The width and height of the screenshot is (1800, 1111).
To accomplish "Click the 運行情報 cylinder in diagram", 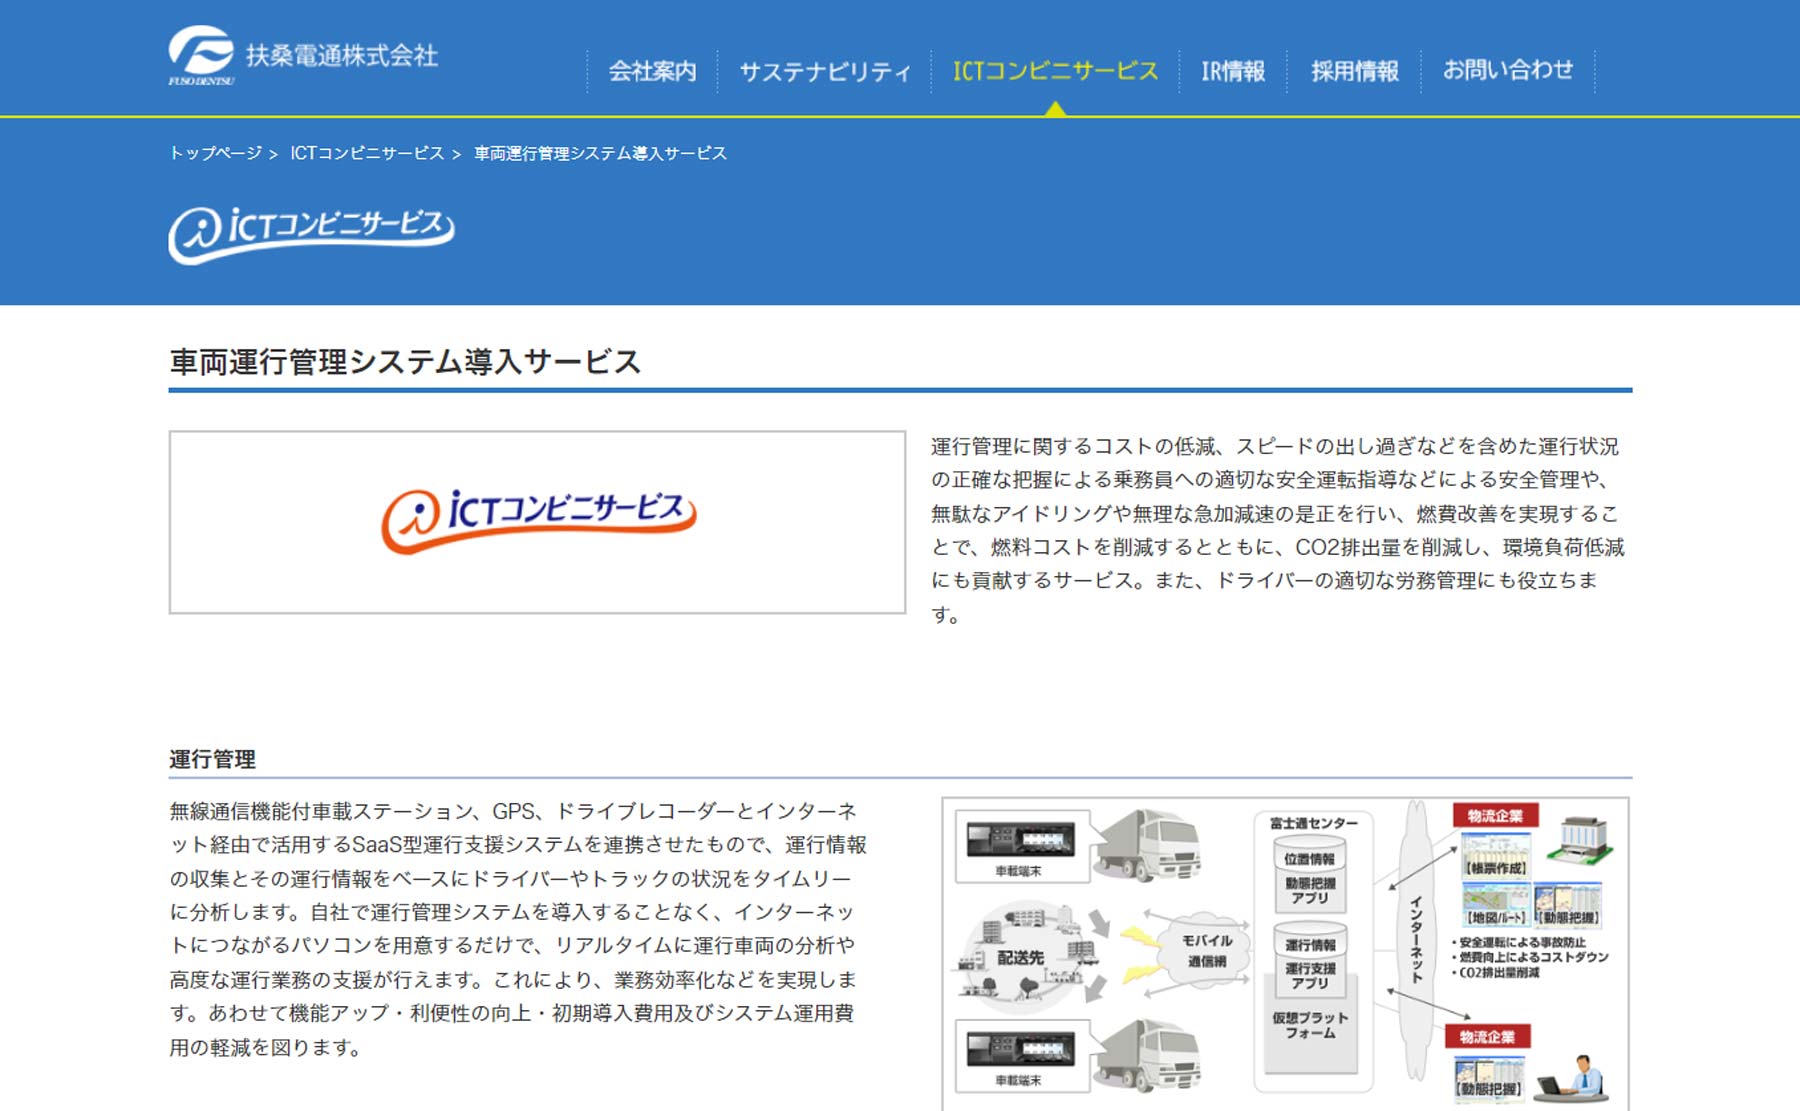I will [1310, 943].
